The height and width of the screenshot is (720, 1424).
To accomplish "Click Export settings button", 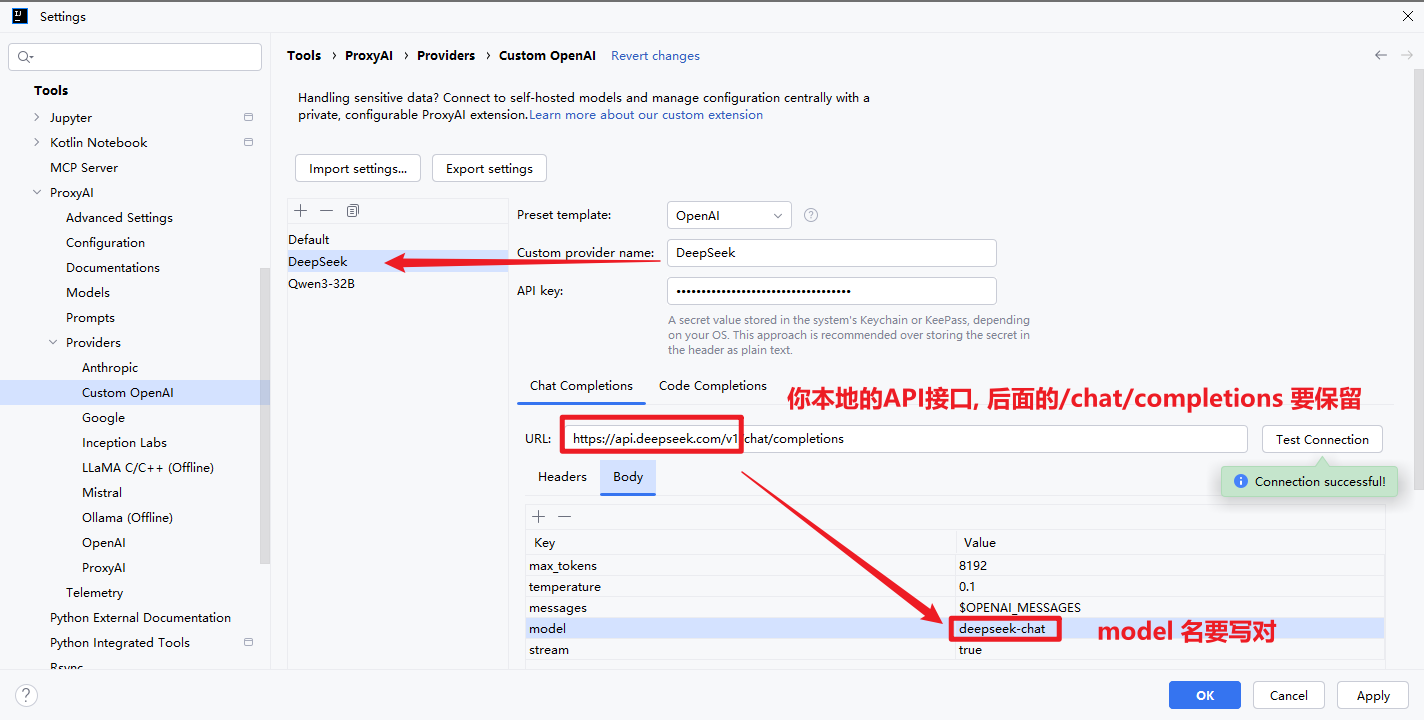I will [x=489, y=168].
